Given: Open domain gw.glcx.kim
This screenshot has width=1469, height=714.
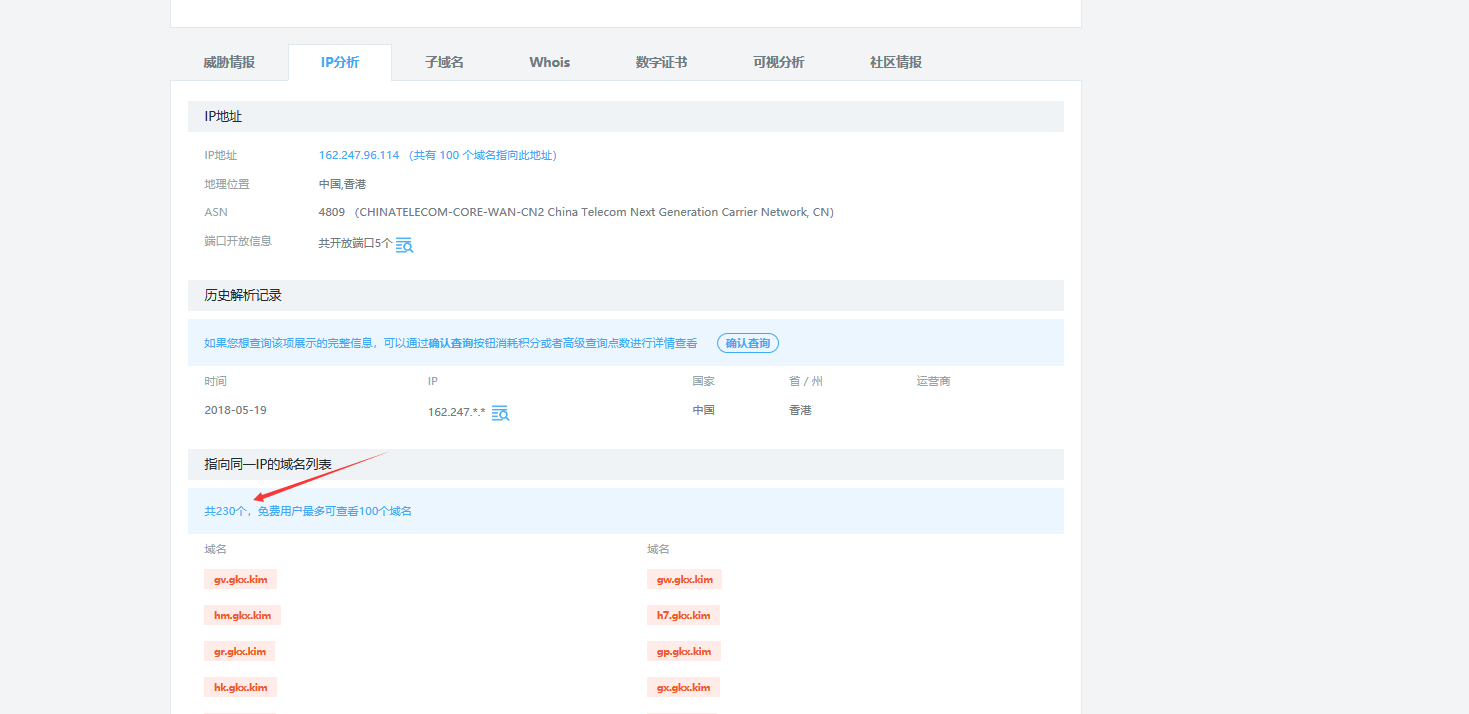Looking at the screenshot, I should [684, 579].
